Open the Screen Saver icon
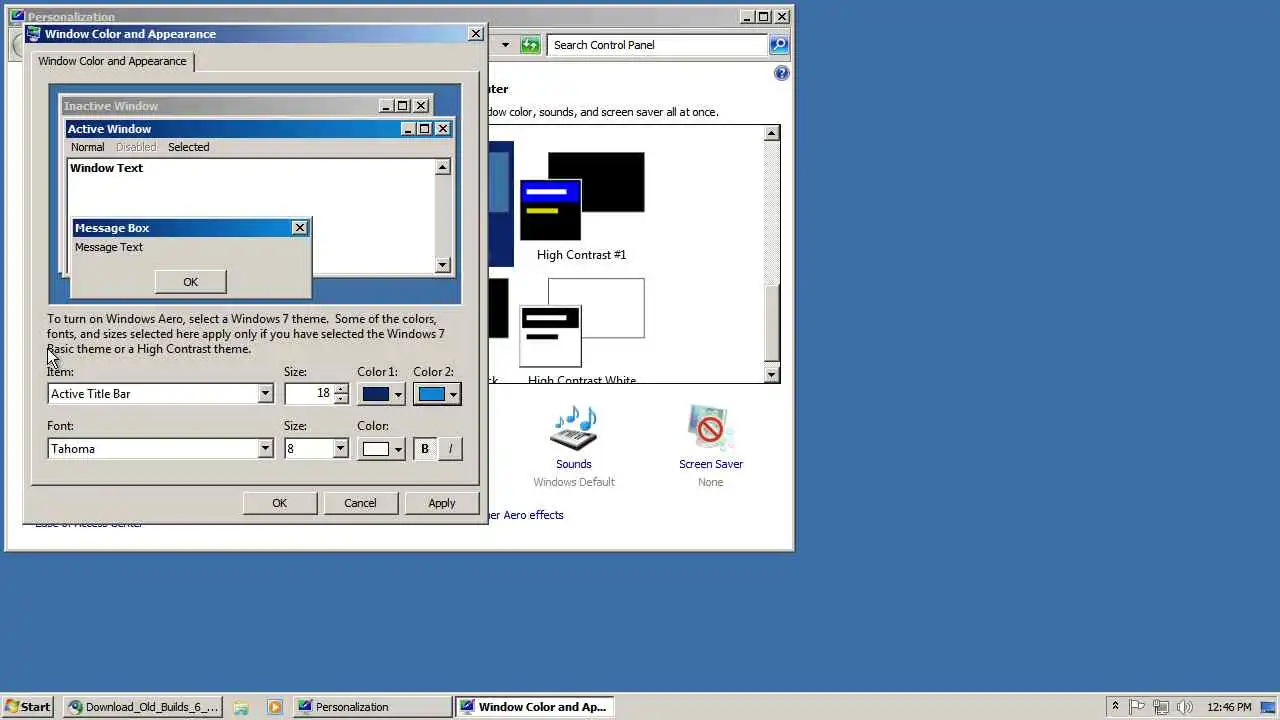Screen dimensions: 1280x720 pyautogui.click(x=710, y=428)
